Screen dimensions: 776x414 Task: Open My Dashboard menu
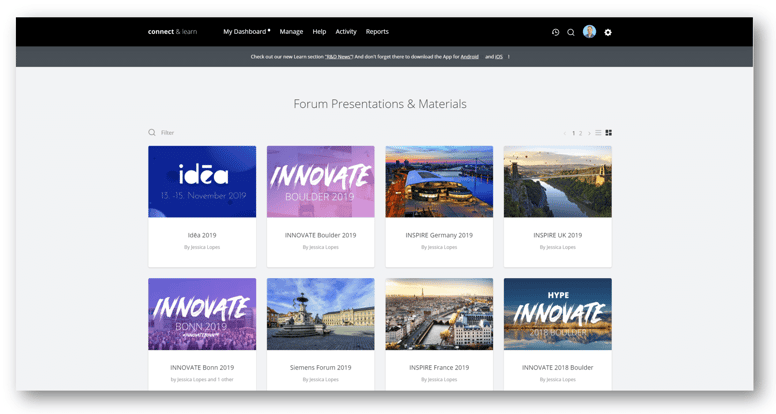246,32
